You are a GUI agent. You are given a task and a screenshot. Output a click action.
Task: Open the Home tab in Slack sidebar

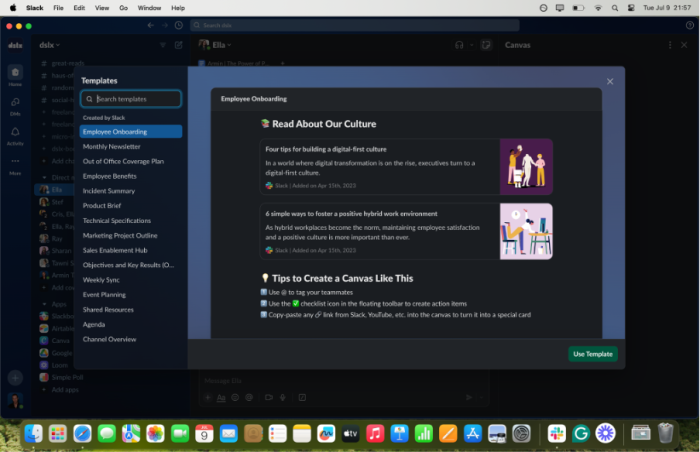pyautogui.click(x=15, y=75)
